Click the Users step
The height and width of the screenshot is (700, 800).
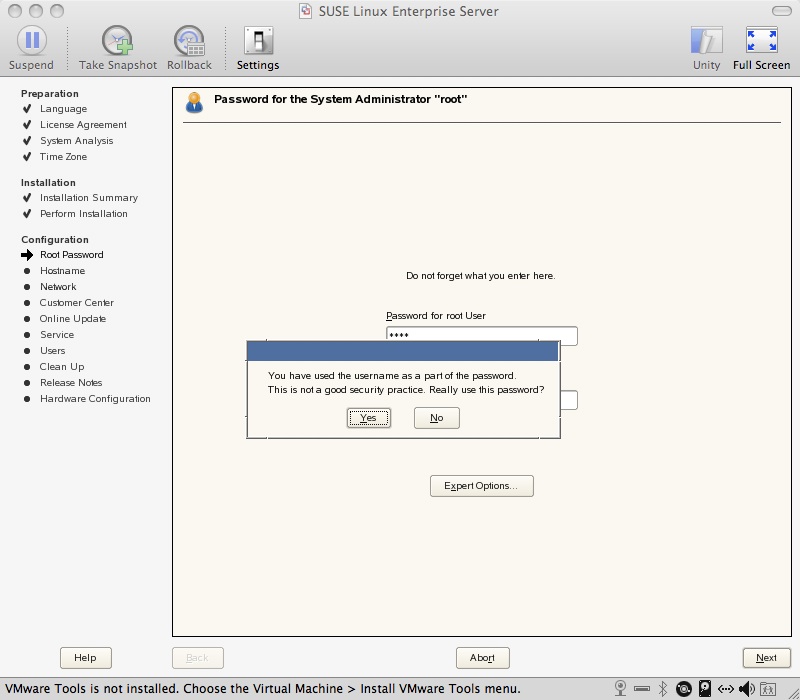[53, 351]
